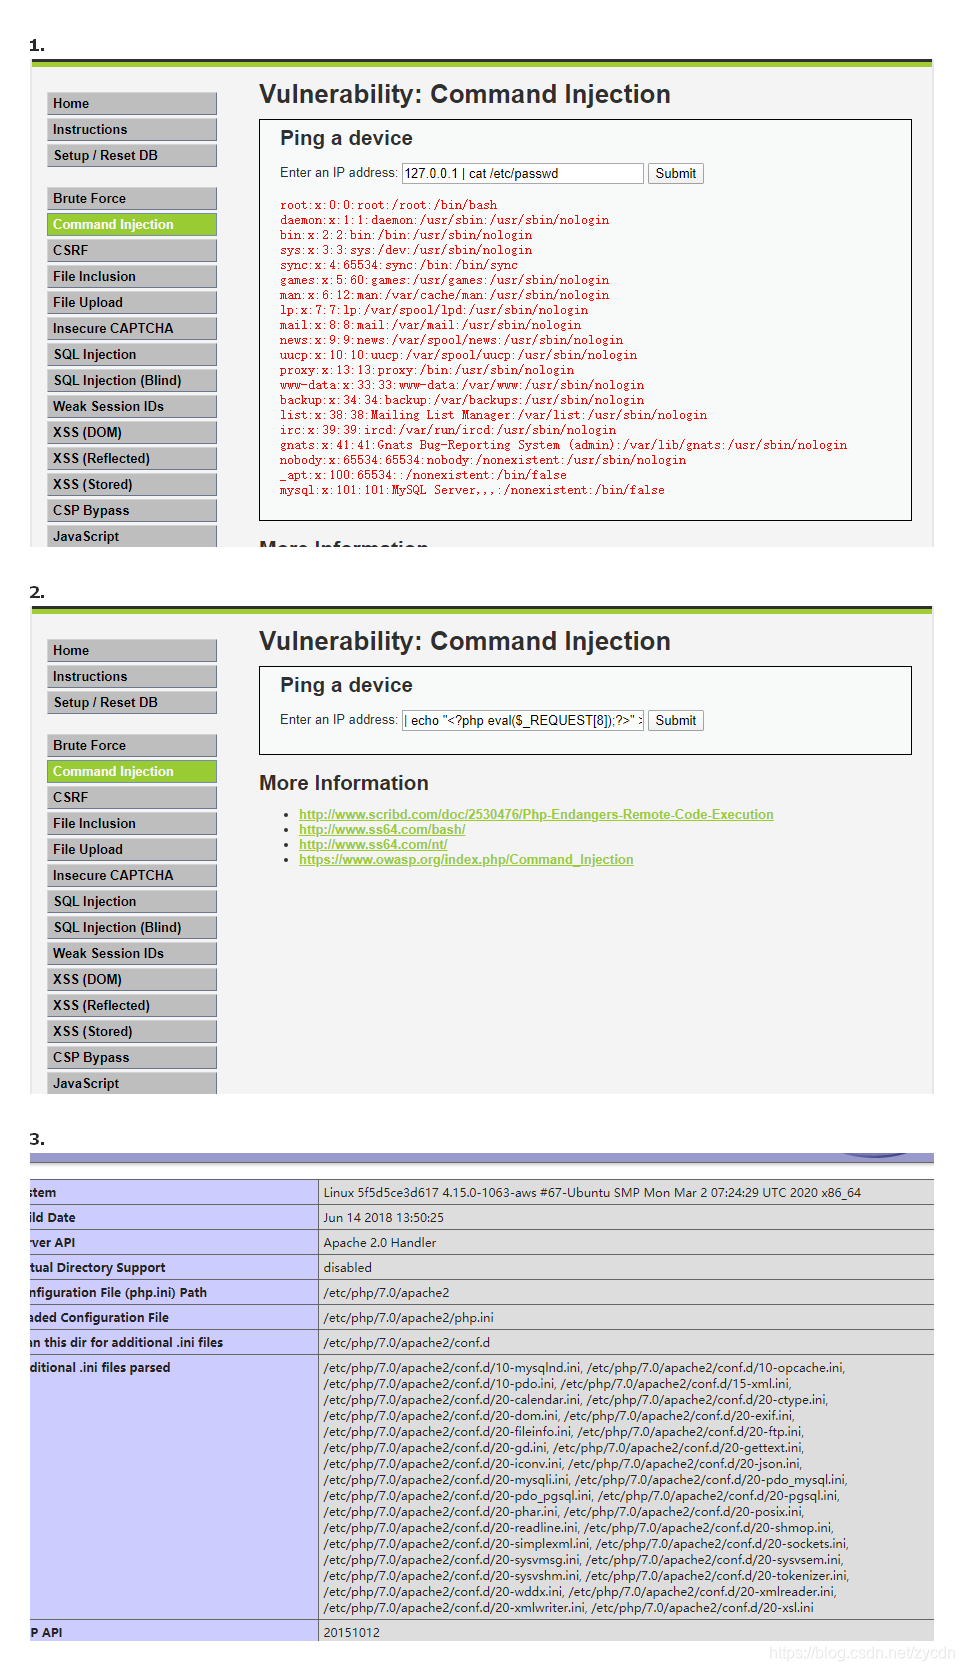
Task: Open SQL Injection (non-blind) in screenshot 2
Action: 131,901
